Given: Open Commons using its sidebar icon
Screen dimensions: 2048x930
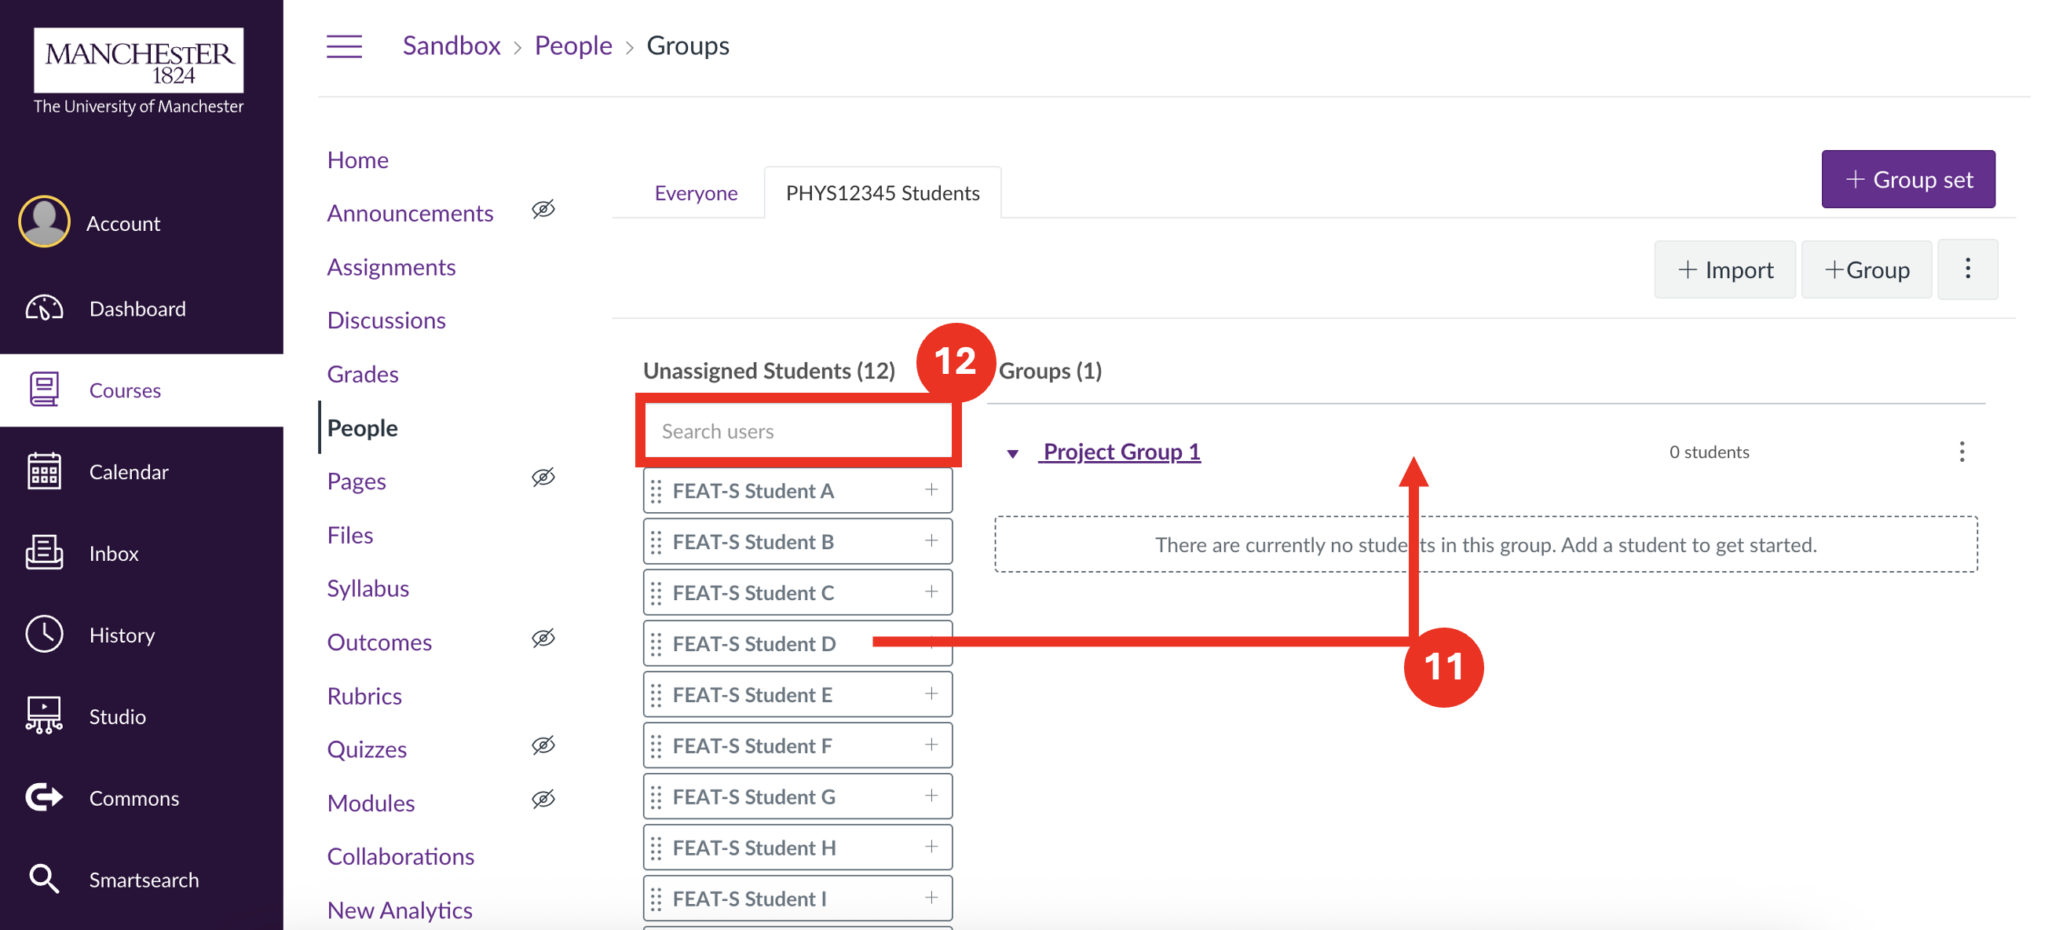Looking at the screenshot, I should tap(43, 797).
